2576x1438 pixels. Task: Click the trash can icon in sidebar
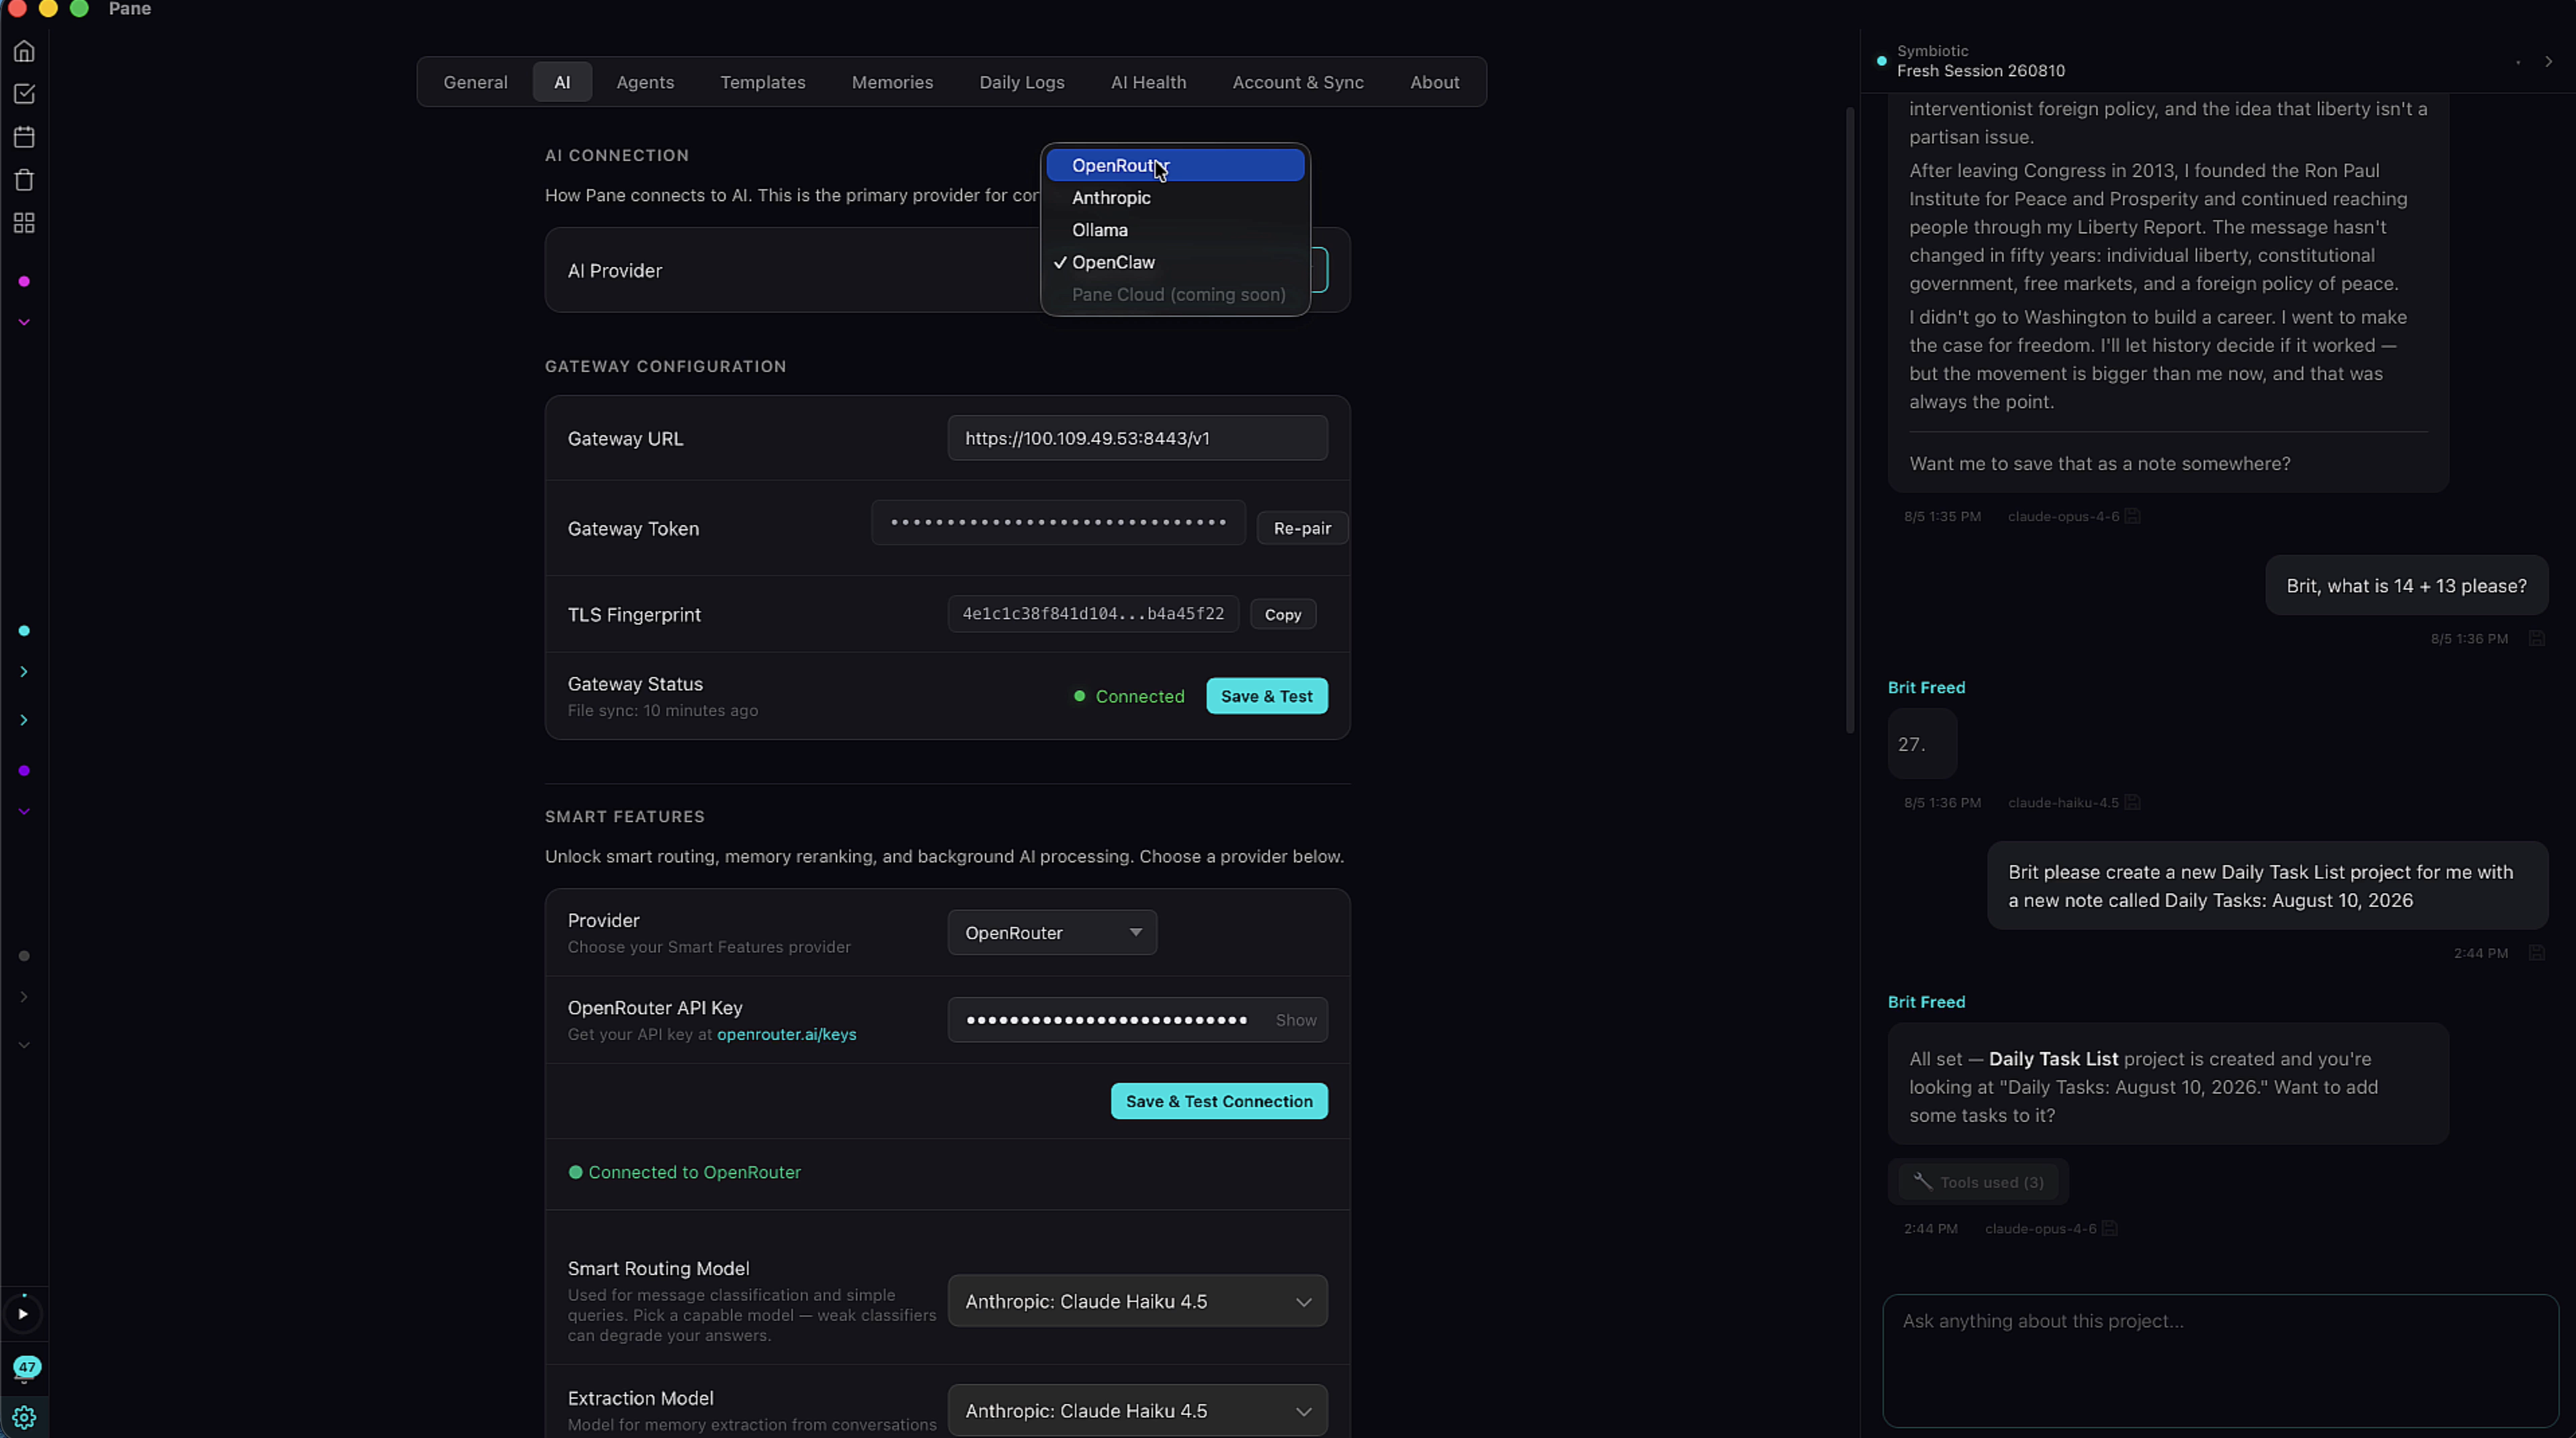24,180
